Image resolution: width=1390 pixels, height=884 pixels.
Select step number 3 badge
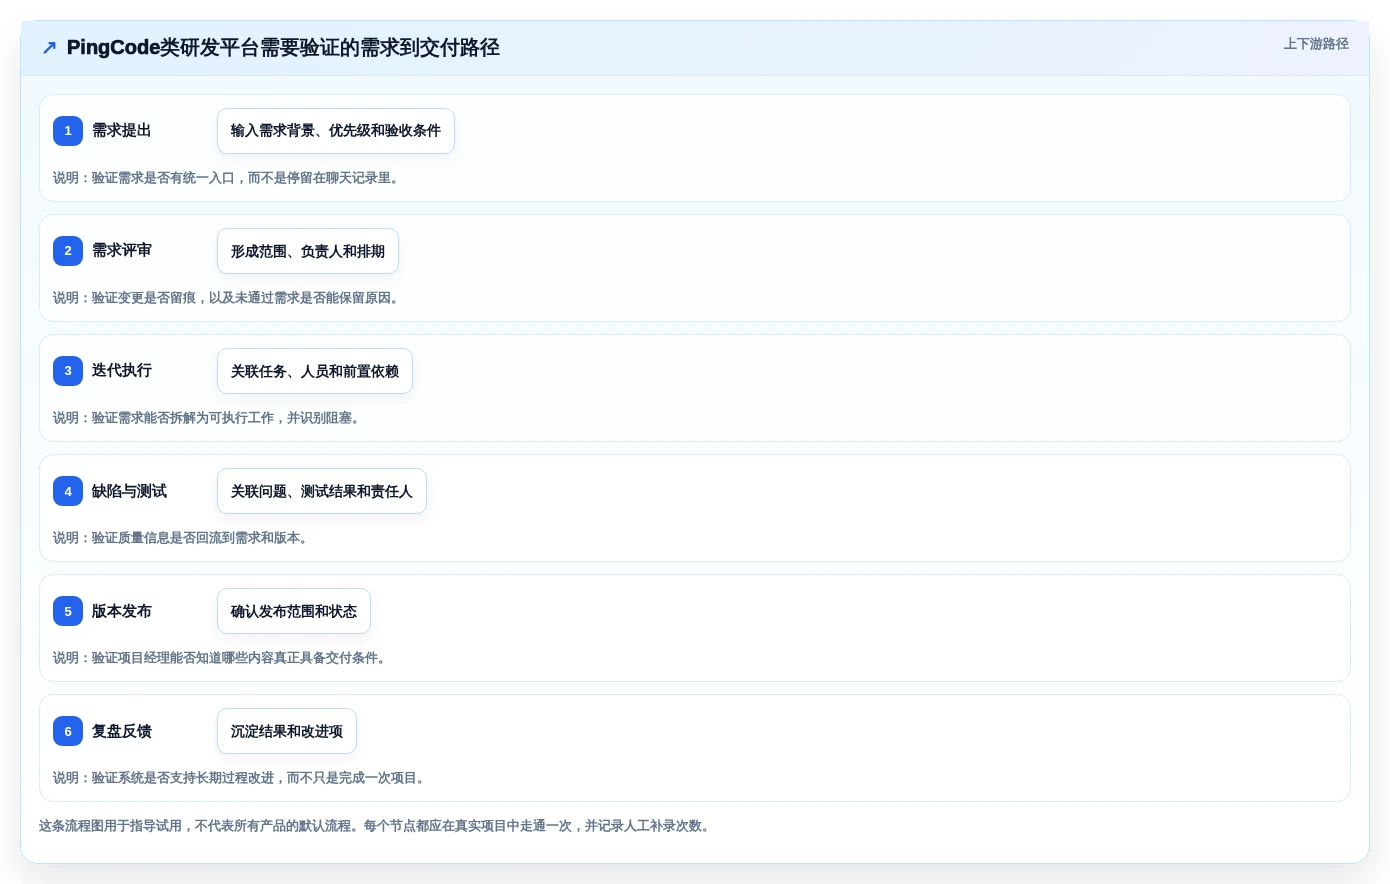pos(68,371)
